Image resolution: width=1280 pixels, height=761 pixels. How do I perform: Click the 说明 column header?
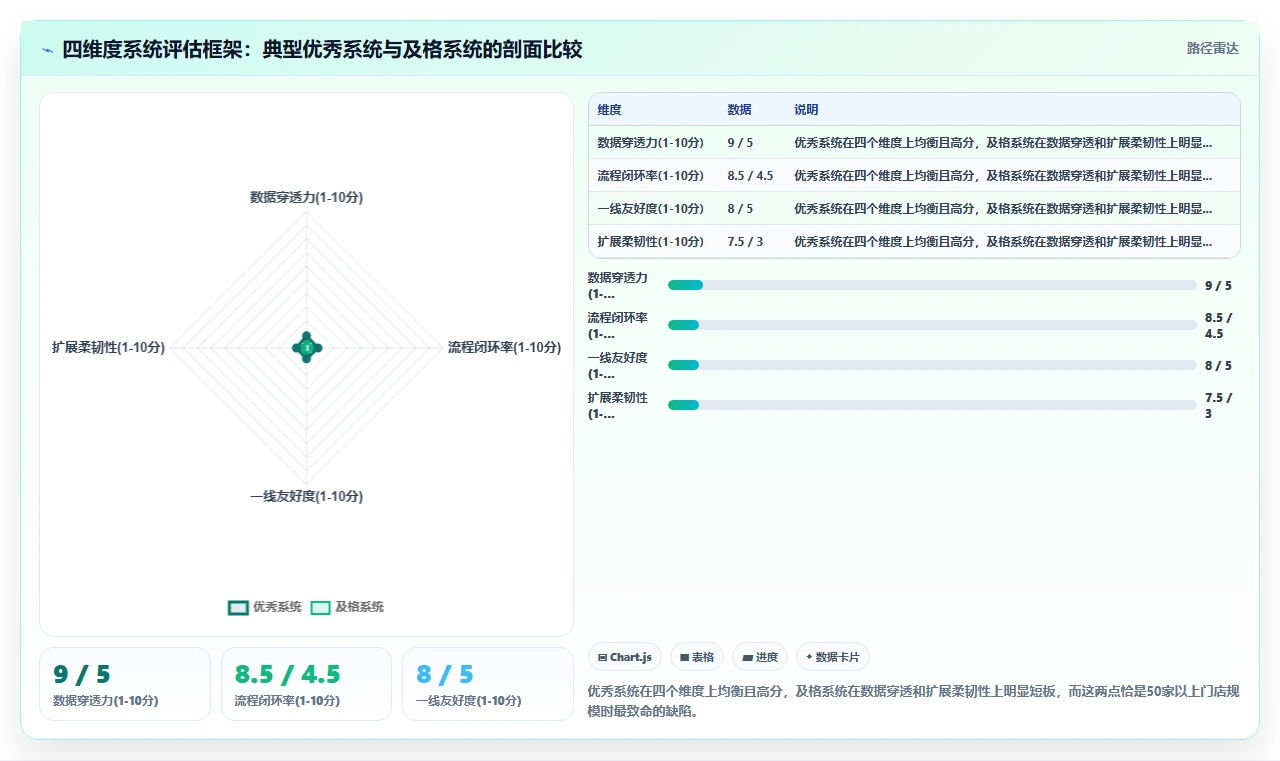pyautogui.click(x=806, y=109)
